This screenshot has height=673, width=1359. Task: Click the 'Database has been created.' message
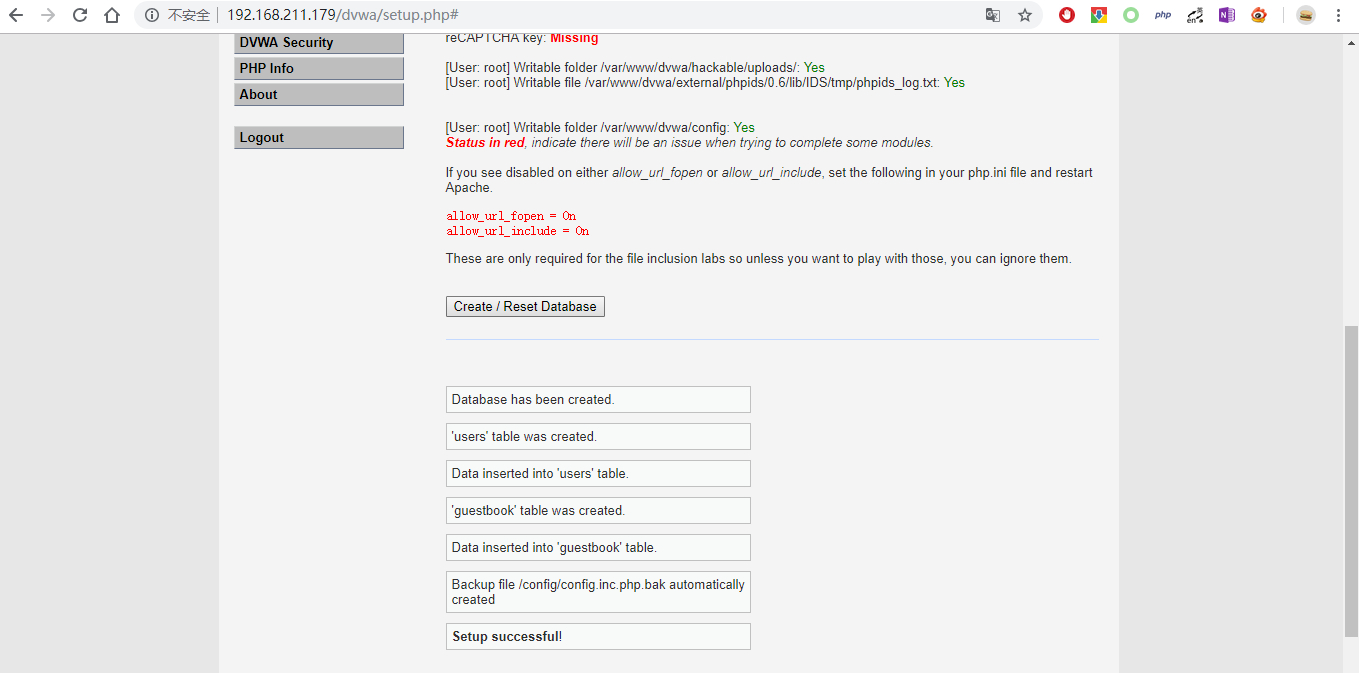click(x=598, y=399)
